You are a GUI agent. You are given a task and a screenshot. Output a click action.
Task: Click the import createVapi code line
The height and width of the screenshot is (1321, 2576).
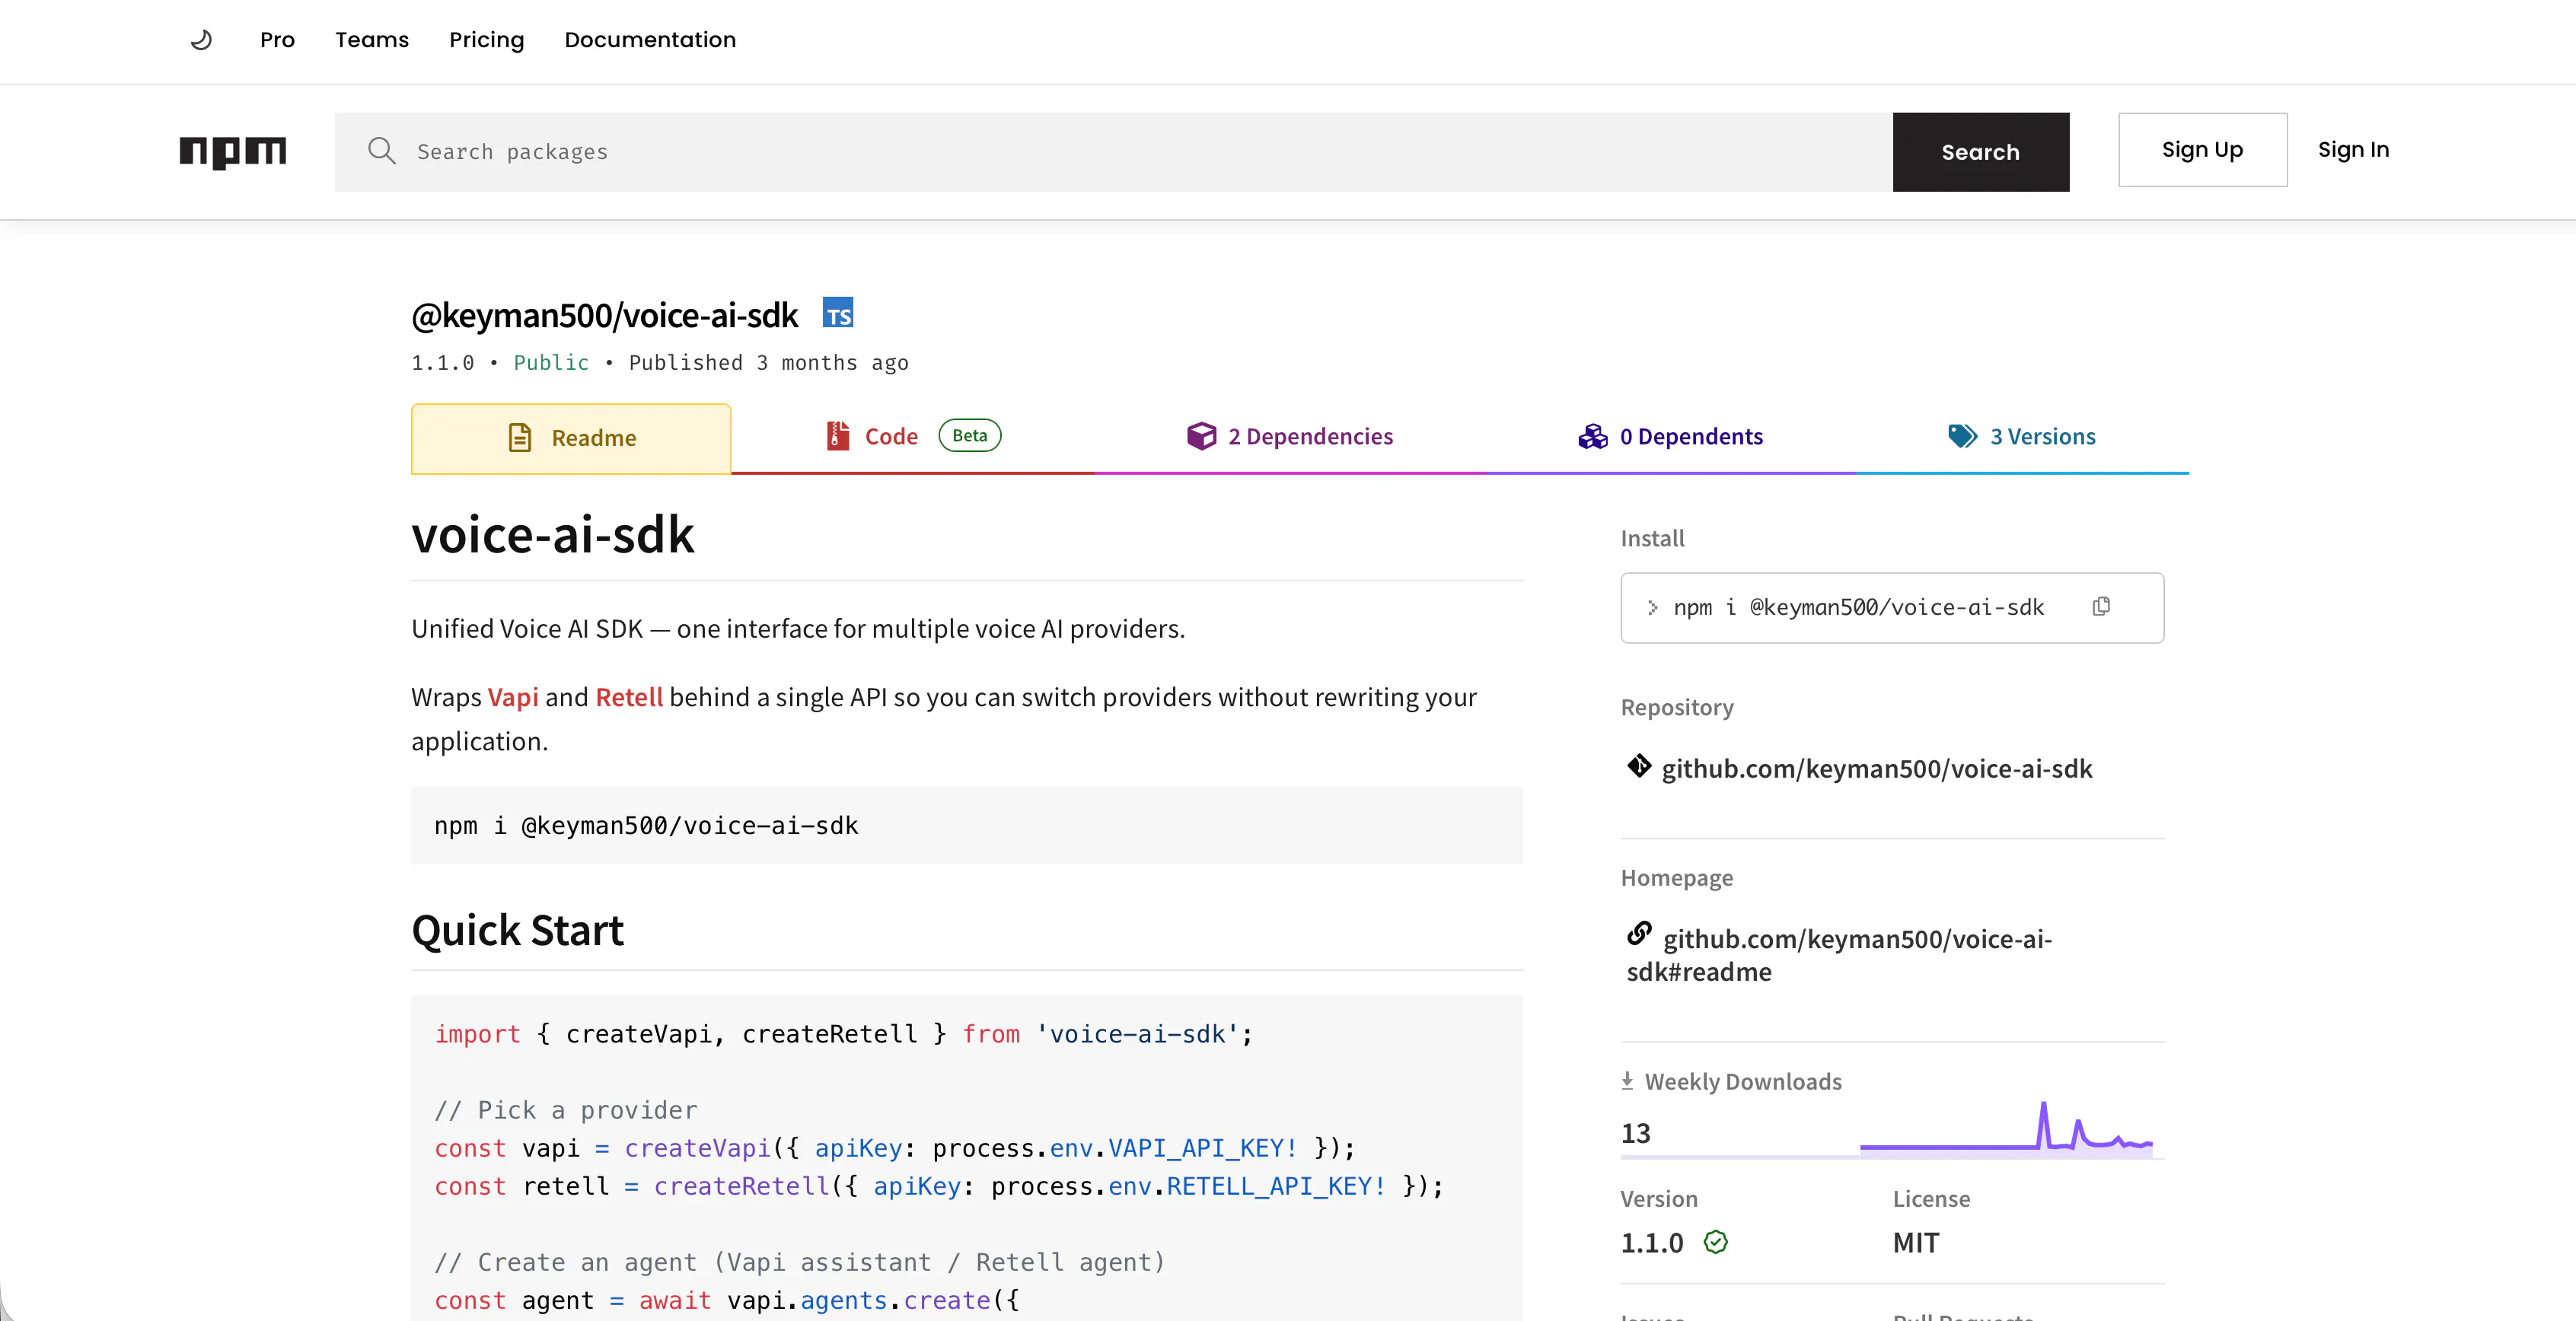[844, 1034]
